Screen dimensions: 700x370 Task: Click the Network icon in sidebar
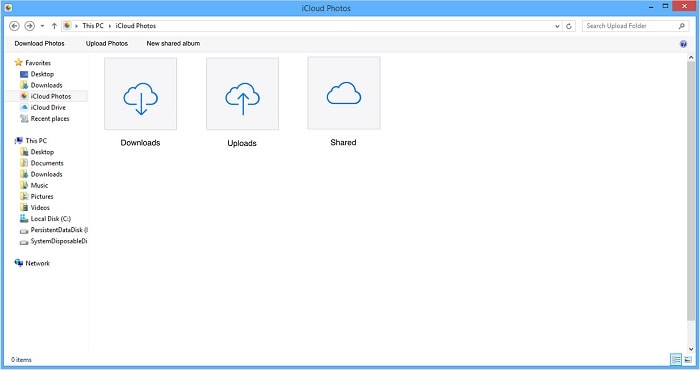point(19,263)
